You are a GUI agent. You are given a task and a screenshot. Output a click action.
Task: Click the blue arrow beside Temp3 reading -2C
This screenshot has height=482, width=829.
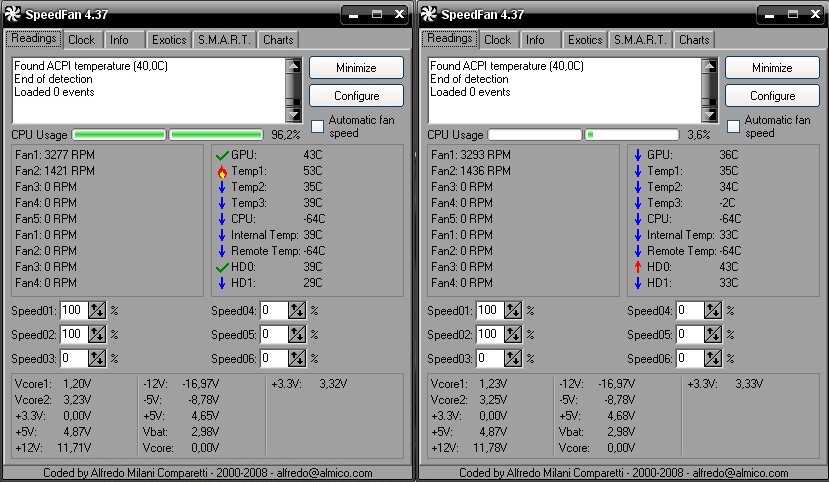point(638,203)
